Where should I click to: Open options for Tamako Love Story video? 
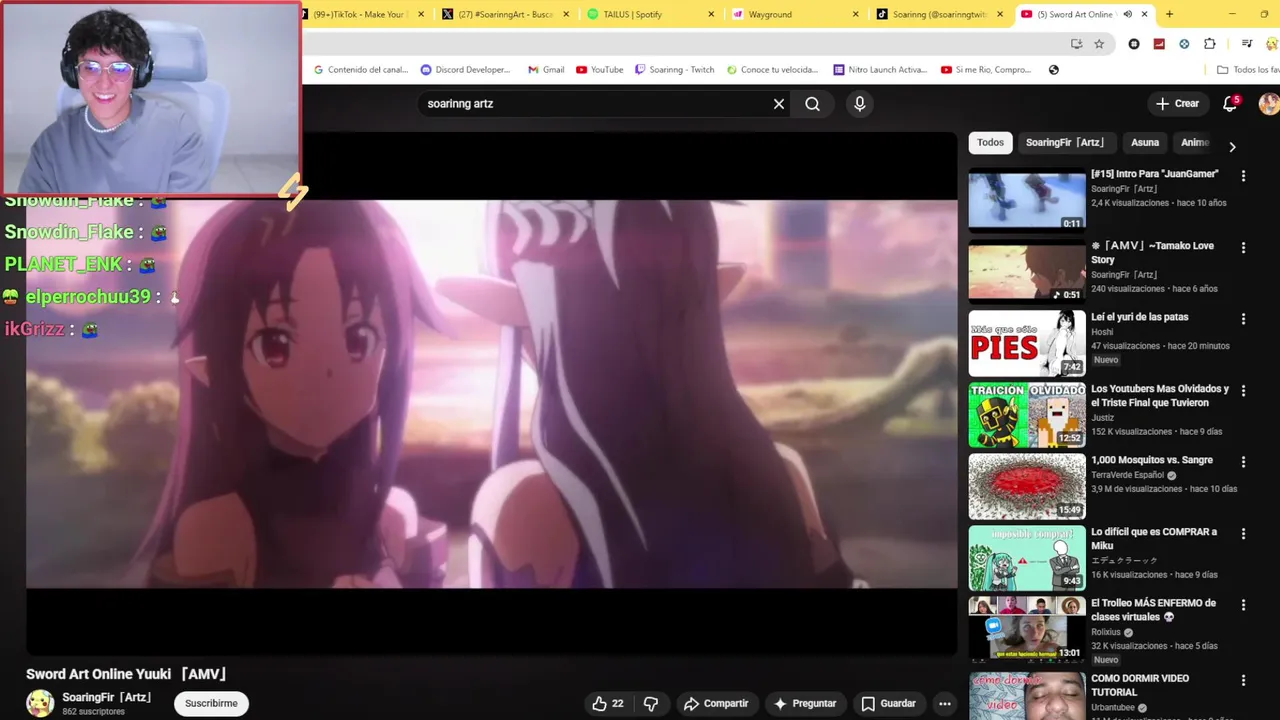click(1243, 248)
